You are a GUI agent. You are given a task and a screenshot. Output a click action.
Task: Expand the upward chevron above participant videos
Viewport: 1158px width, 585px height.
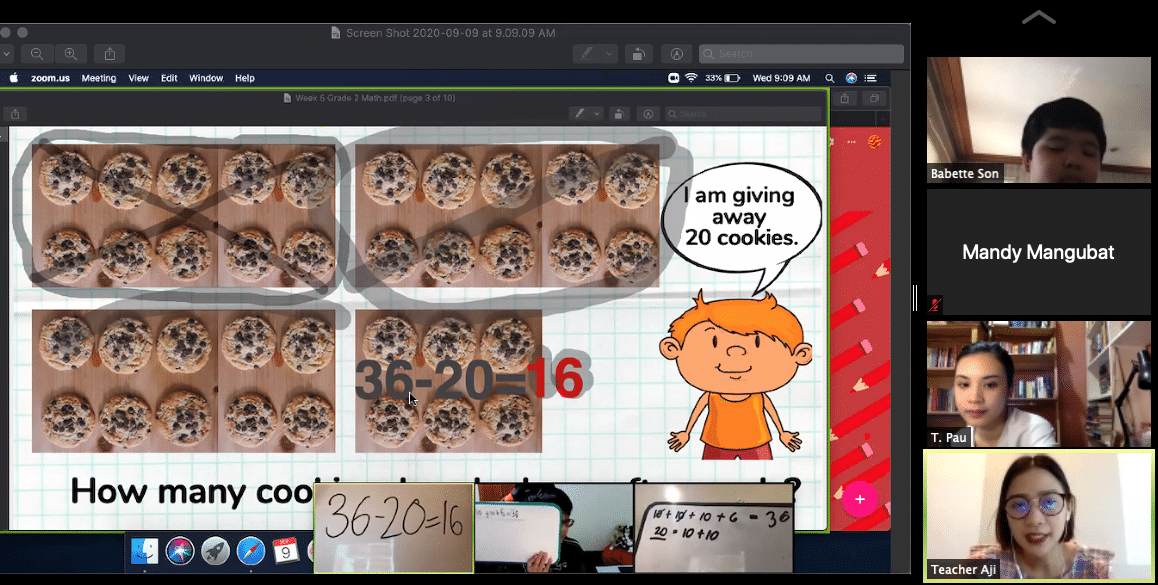point(1038,18)
